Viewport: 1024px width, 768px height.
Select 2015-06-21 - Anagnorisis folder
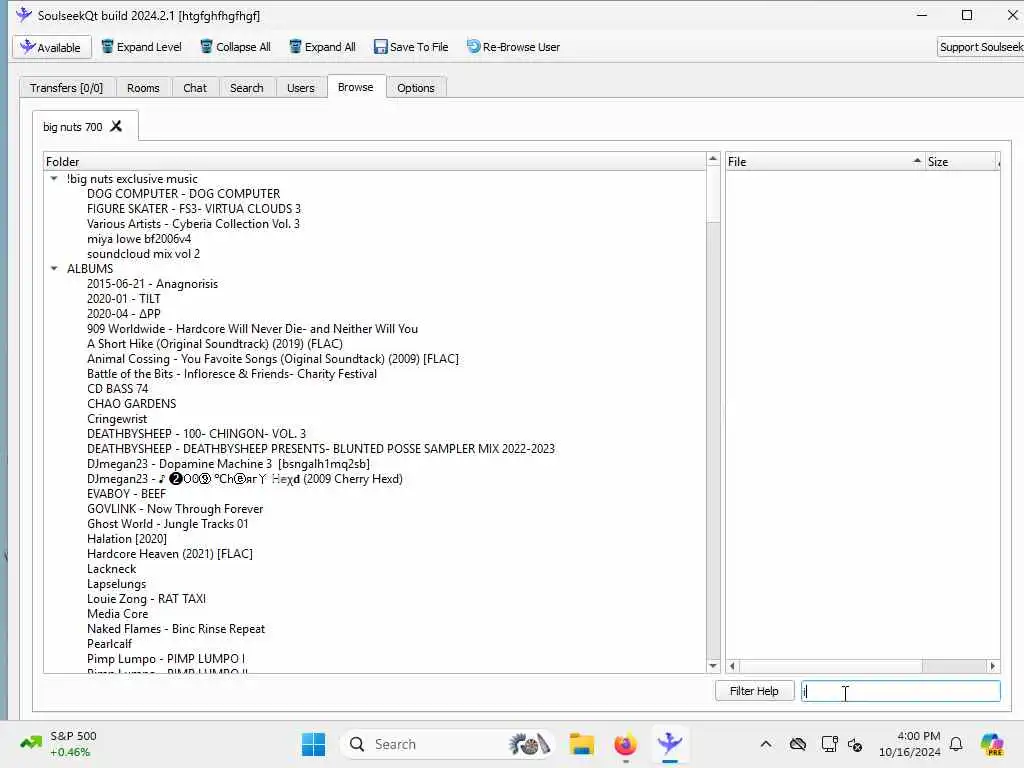(152, 283)
